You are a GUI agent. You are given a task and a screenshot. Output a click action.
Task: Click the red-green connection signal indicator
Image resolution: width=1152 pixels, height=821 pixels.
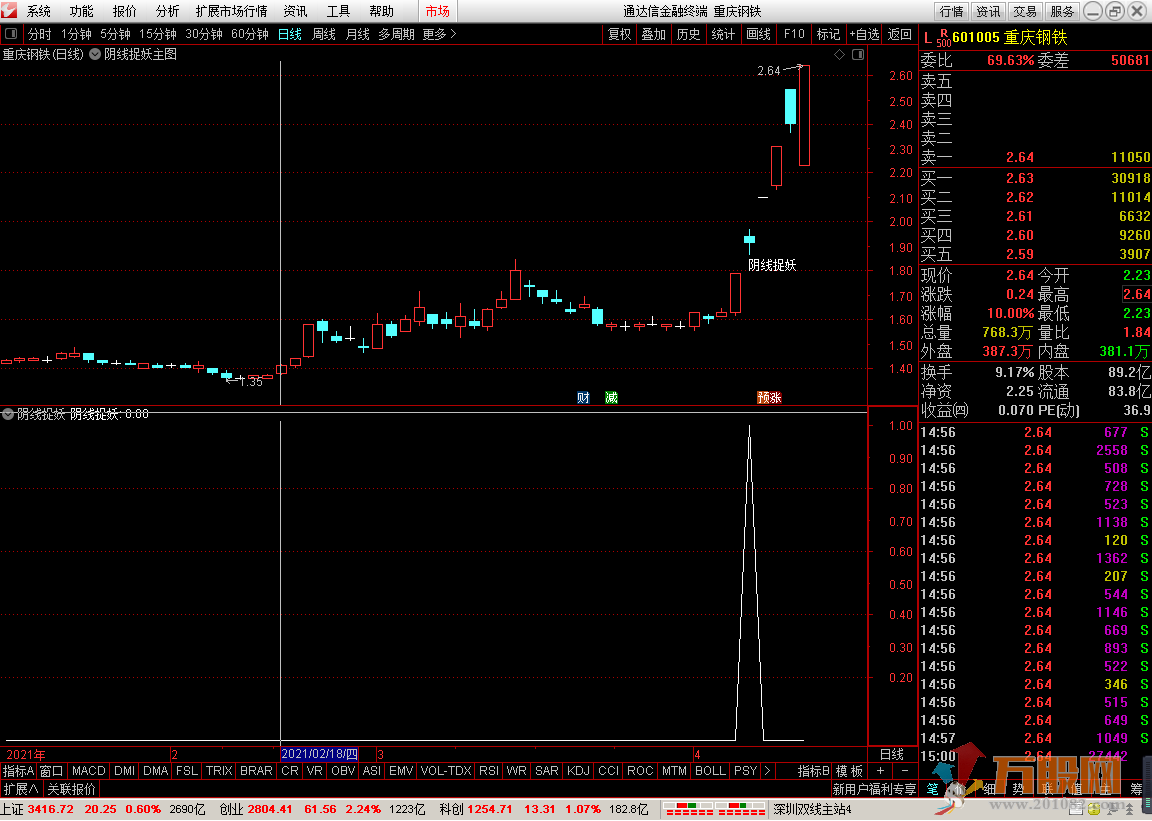click(713, 809)
